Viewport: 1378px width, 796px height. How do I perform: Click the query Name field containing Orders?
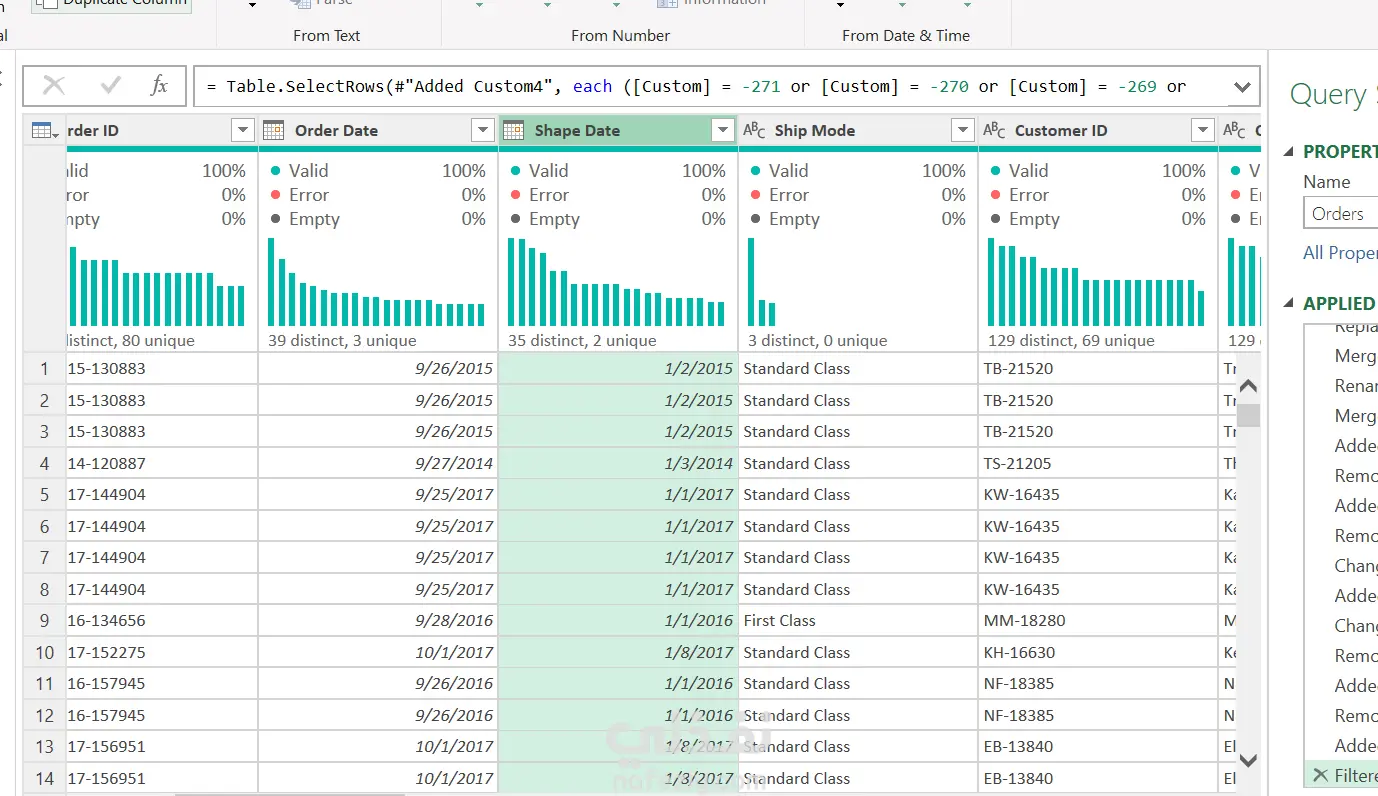tap(1340, 213)
